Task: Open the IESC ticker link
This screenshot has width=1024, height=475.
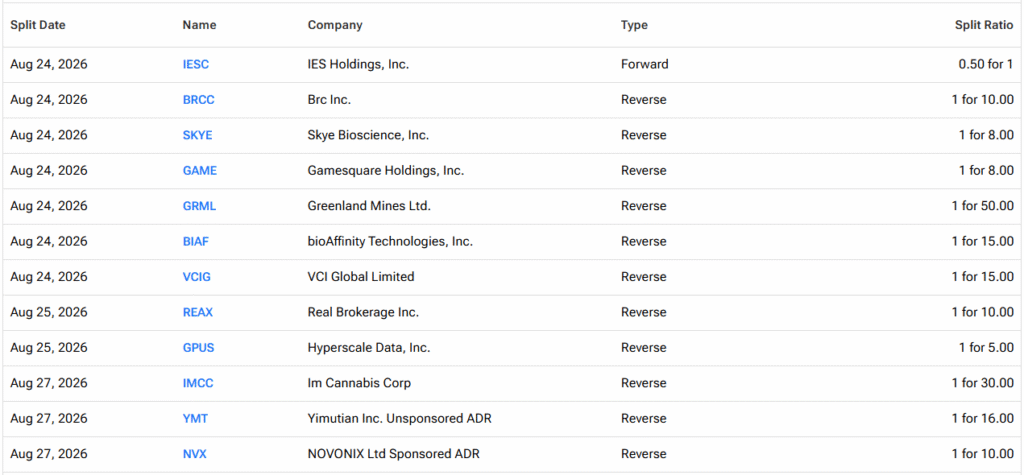Action: coord(196,65)
